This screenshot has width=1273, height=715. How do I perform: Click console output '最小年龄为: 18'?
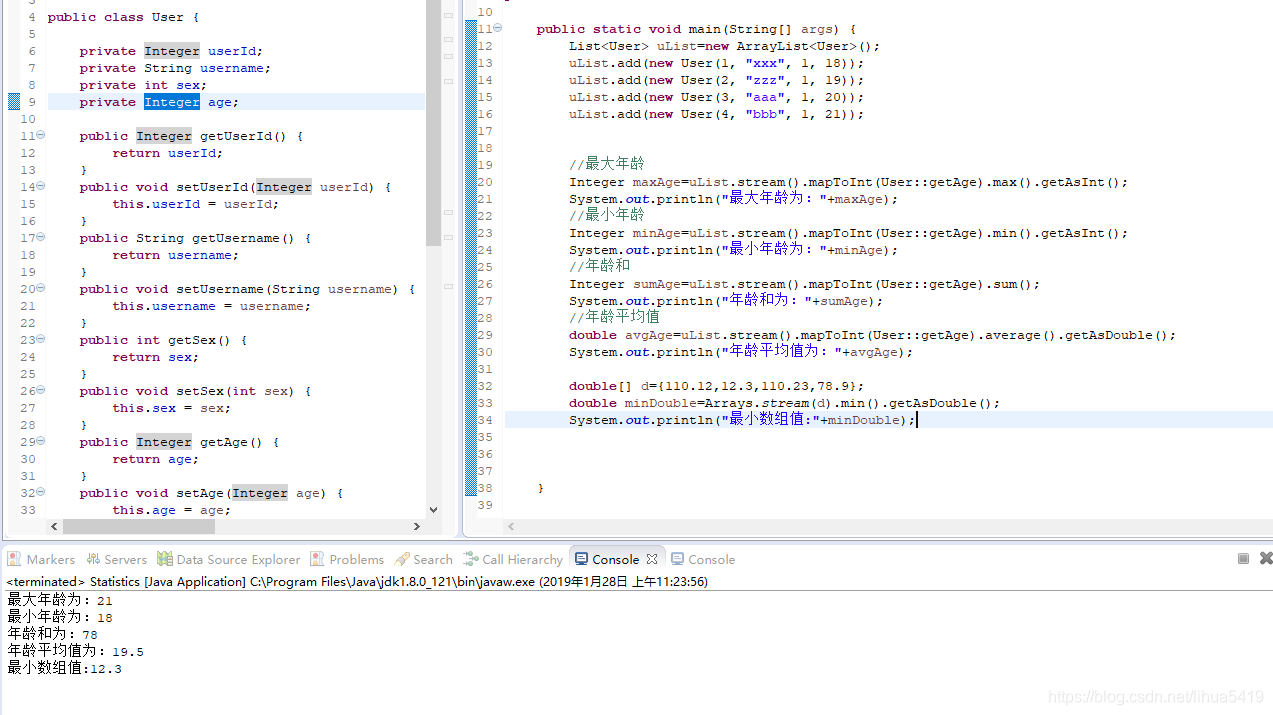[x=60, y=617]
